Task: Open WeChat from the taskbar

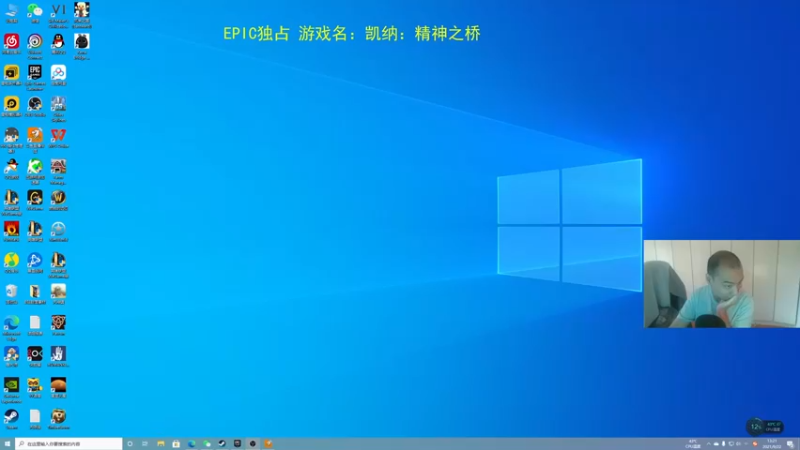Action: [207, 444]
